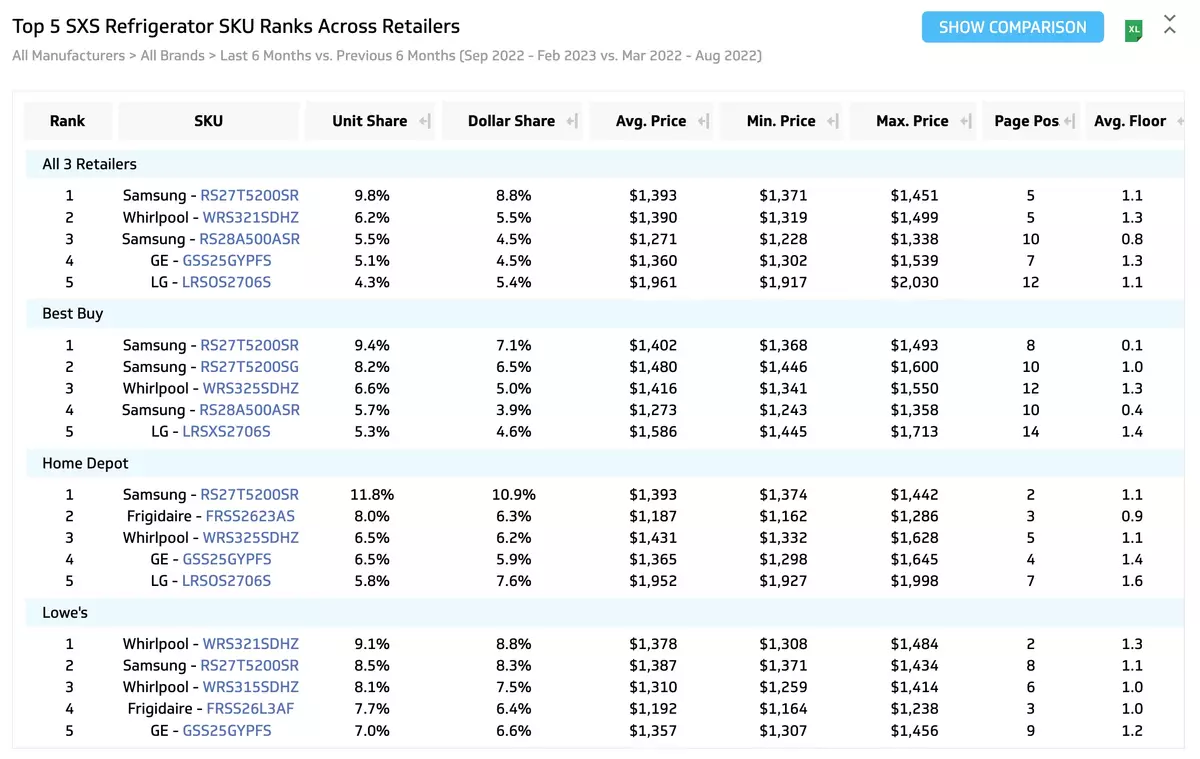The image size is (1200, 759).
Task: Open WRS321SDHZ link under Lowe's
Action: [251, 644]
